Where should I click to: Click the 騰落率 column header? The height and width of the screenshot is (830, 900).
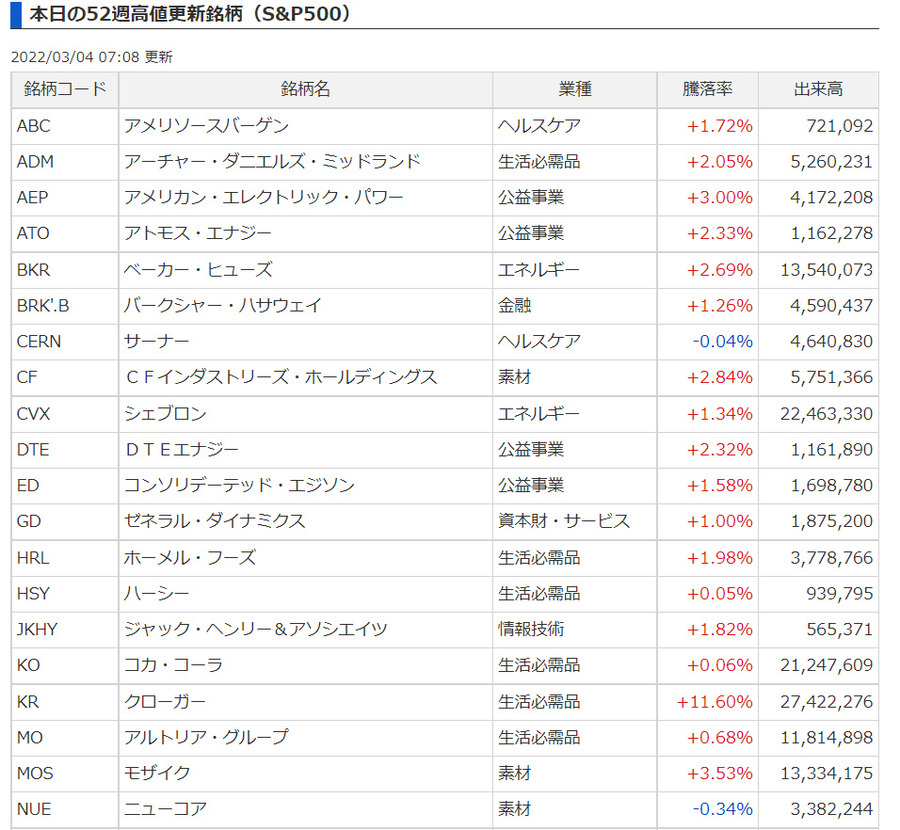708,90
